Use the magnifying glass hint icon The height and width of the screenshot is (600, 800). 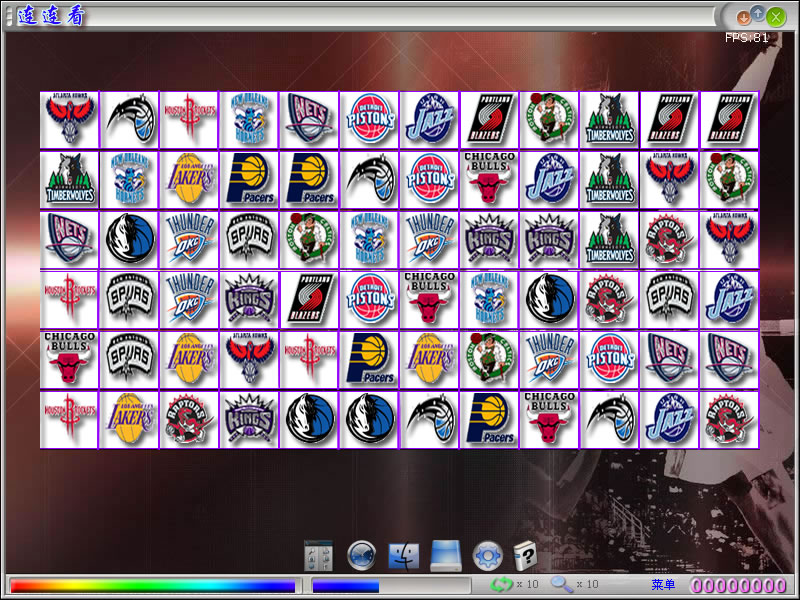pos(561,584)
